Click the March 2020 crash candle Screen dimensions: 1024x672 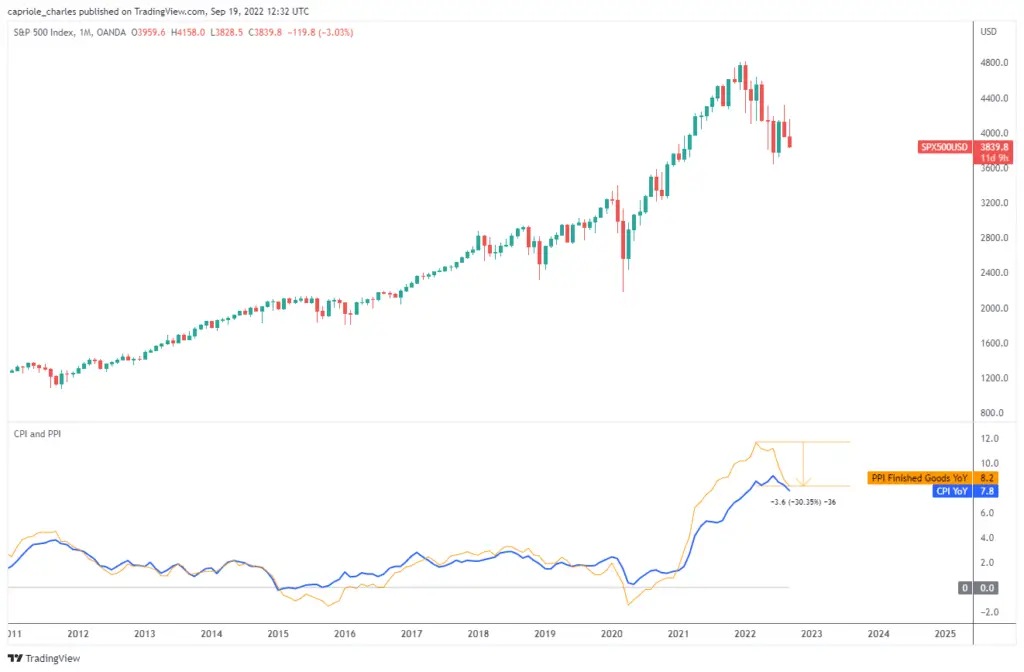coord(623,246)
